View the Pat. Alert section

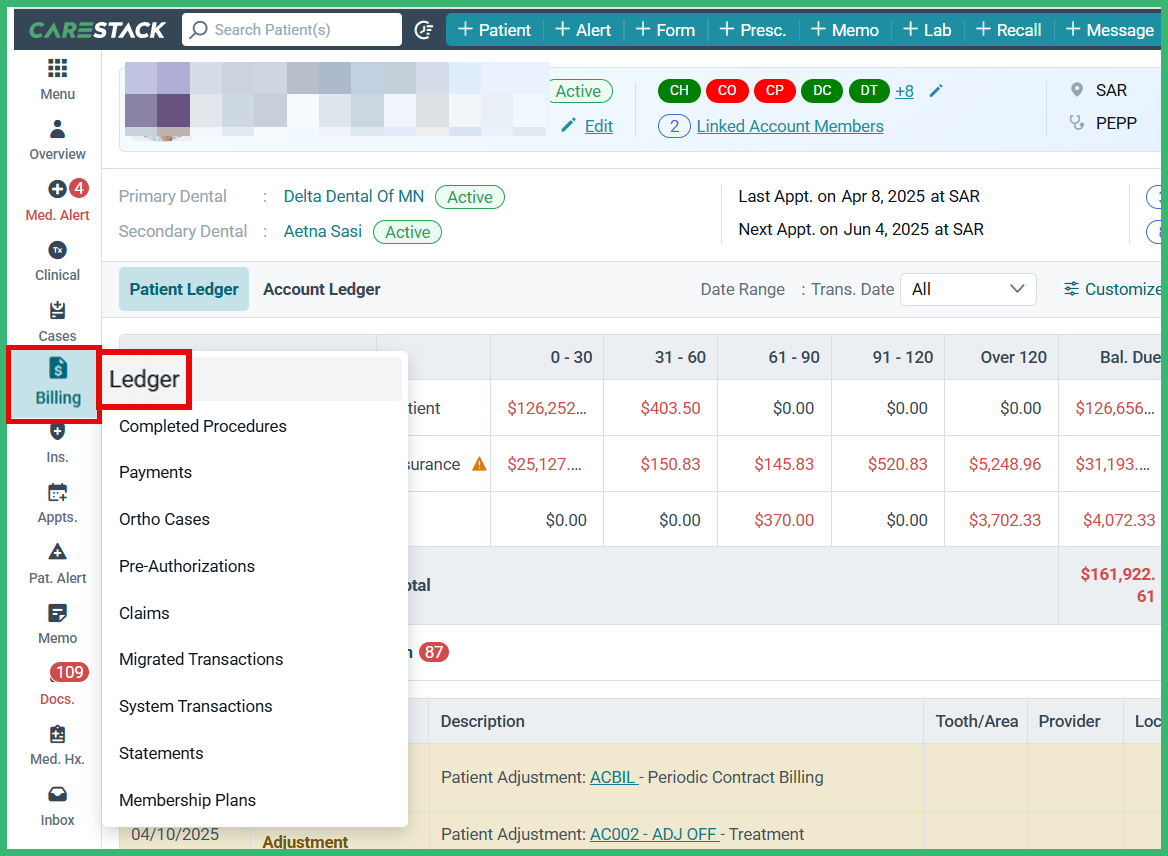[x=57, y=562]
